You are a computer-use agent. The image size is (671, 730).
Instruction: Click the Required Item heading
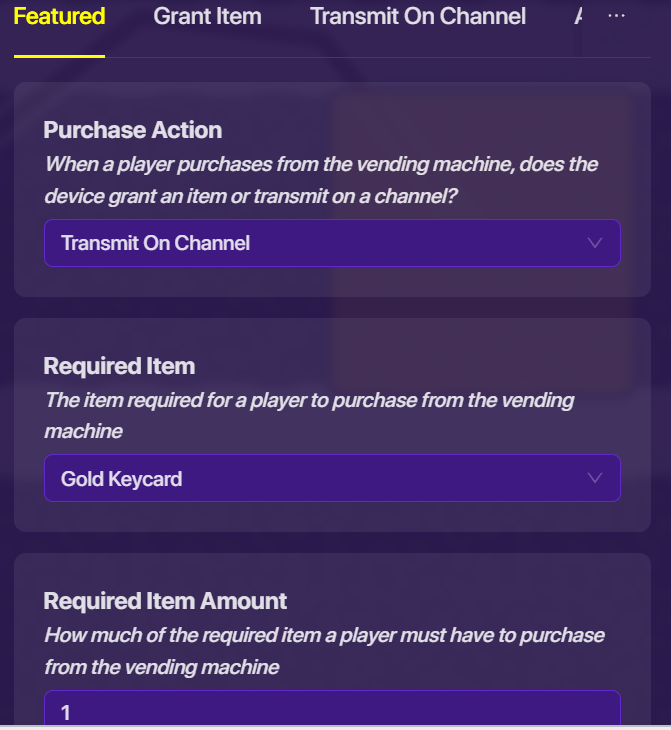click(x=119, y=366)
